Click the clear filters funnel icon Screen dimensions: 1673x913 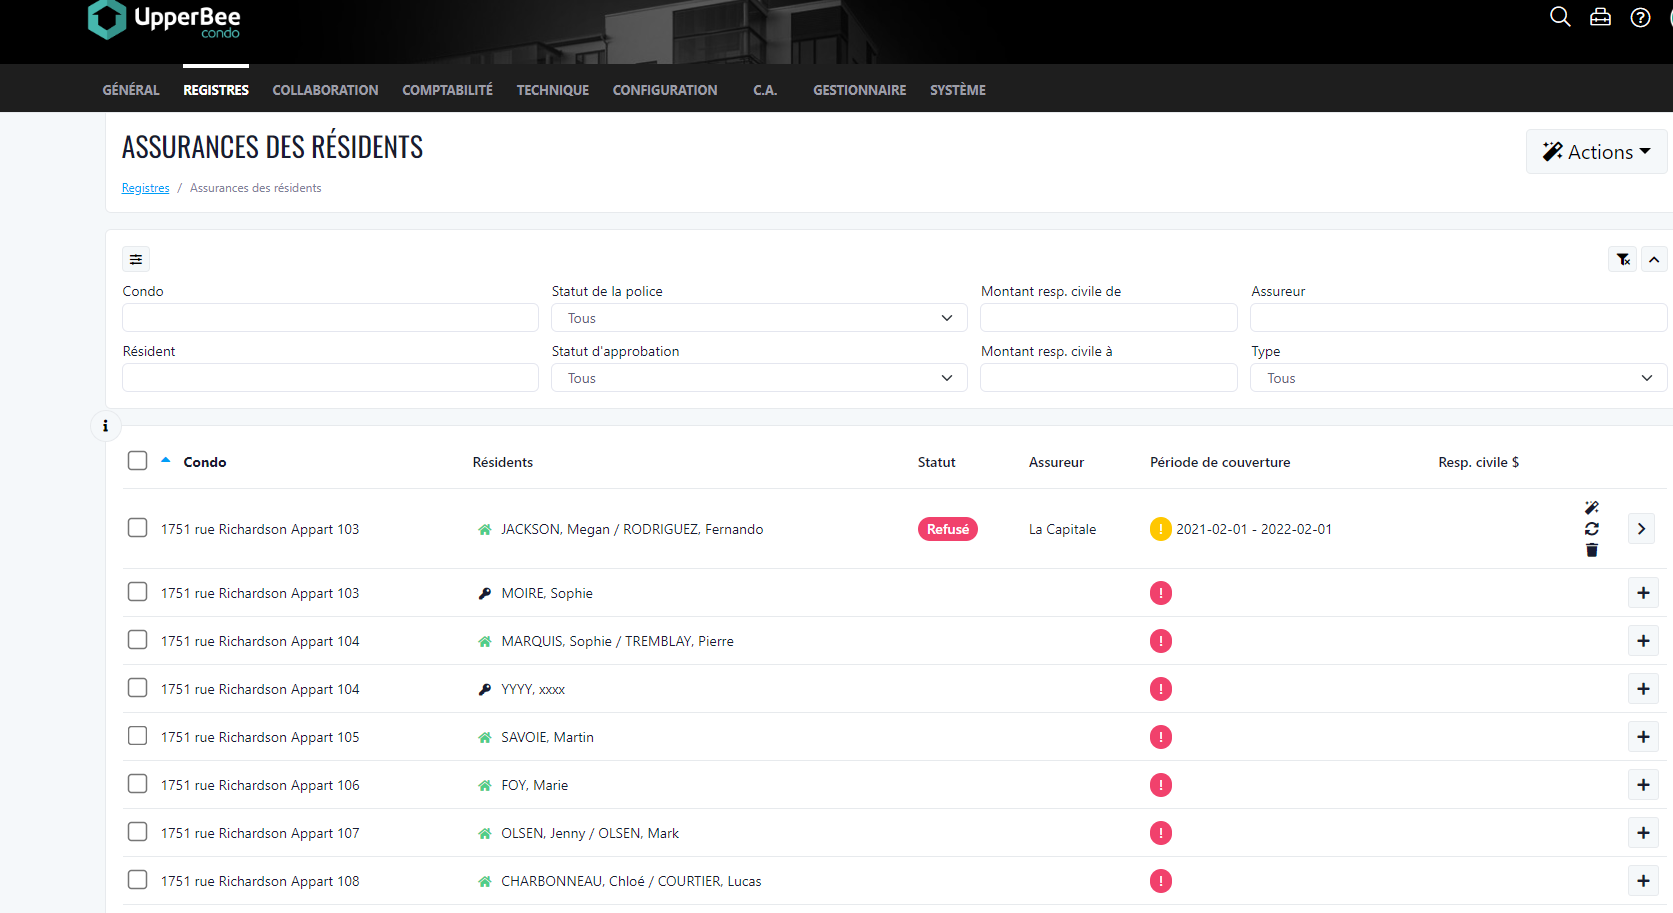point(1623,259)
